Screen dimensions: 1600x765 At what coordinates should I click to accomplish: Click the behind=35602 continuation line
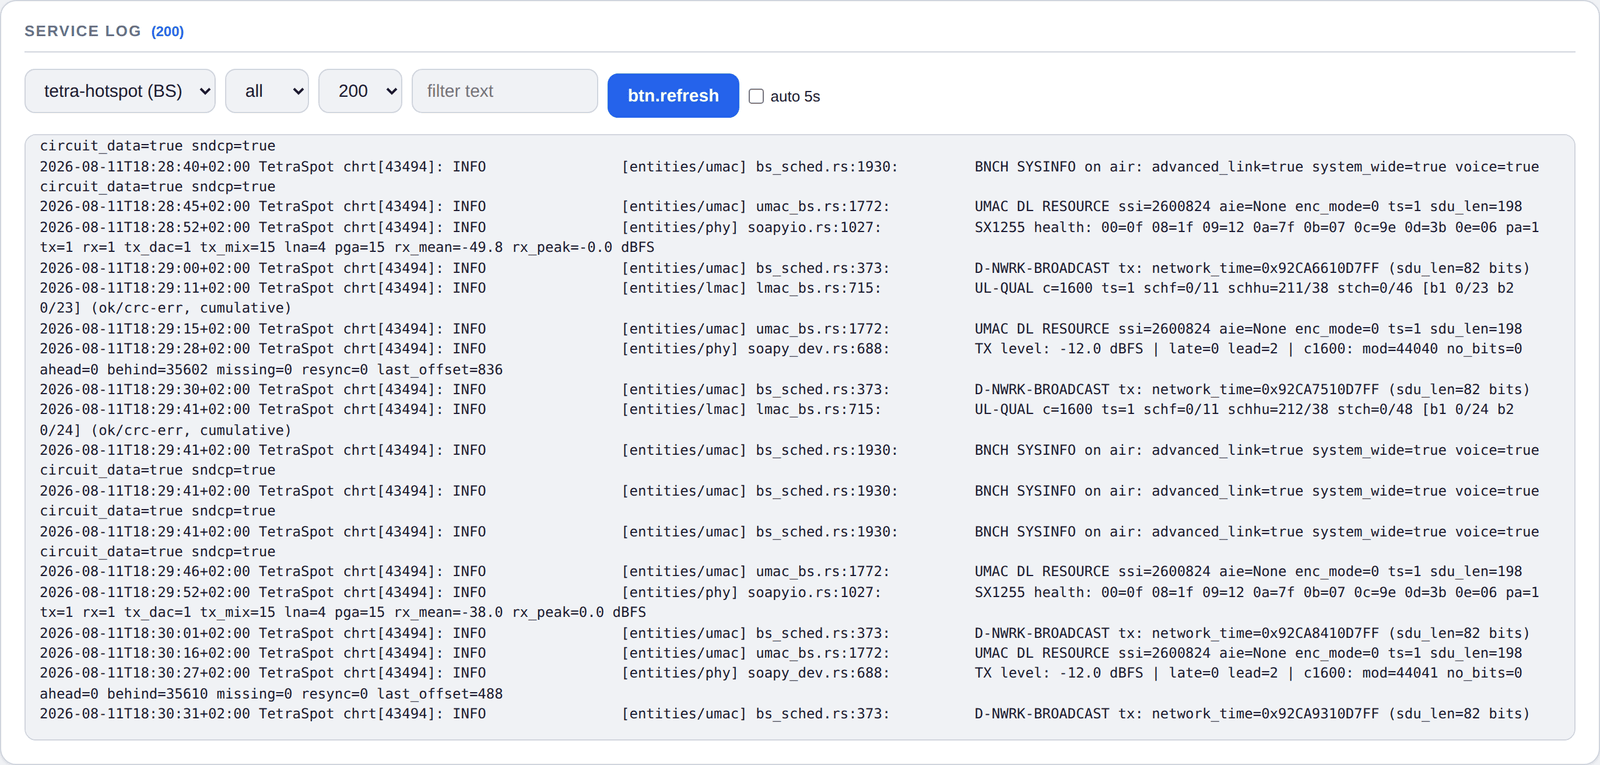pos(271,370)
